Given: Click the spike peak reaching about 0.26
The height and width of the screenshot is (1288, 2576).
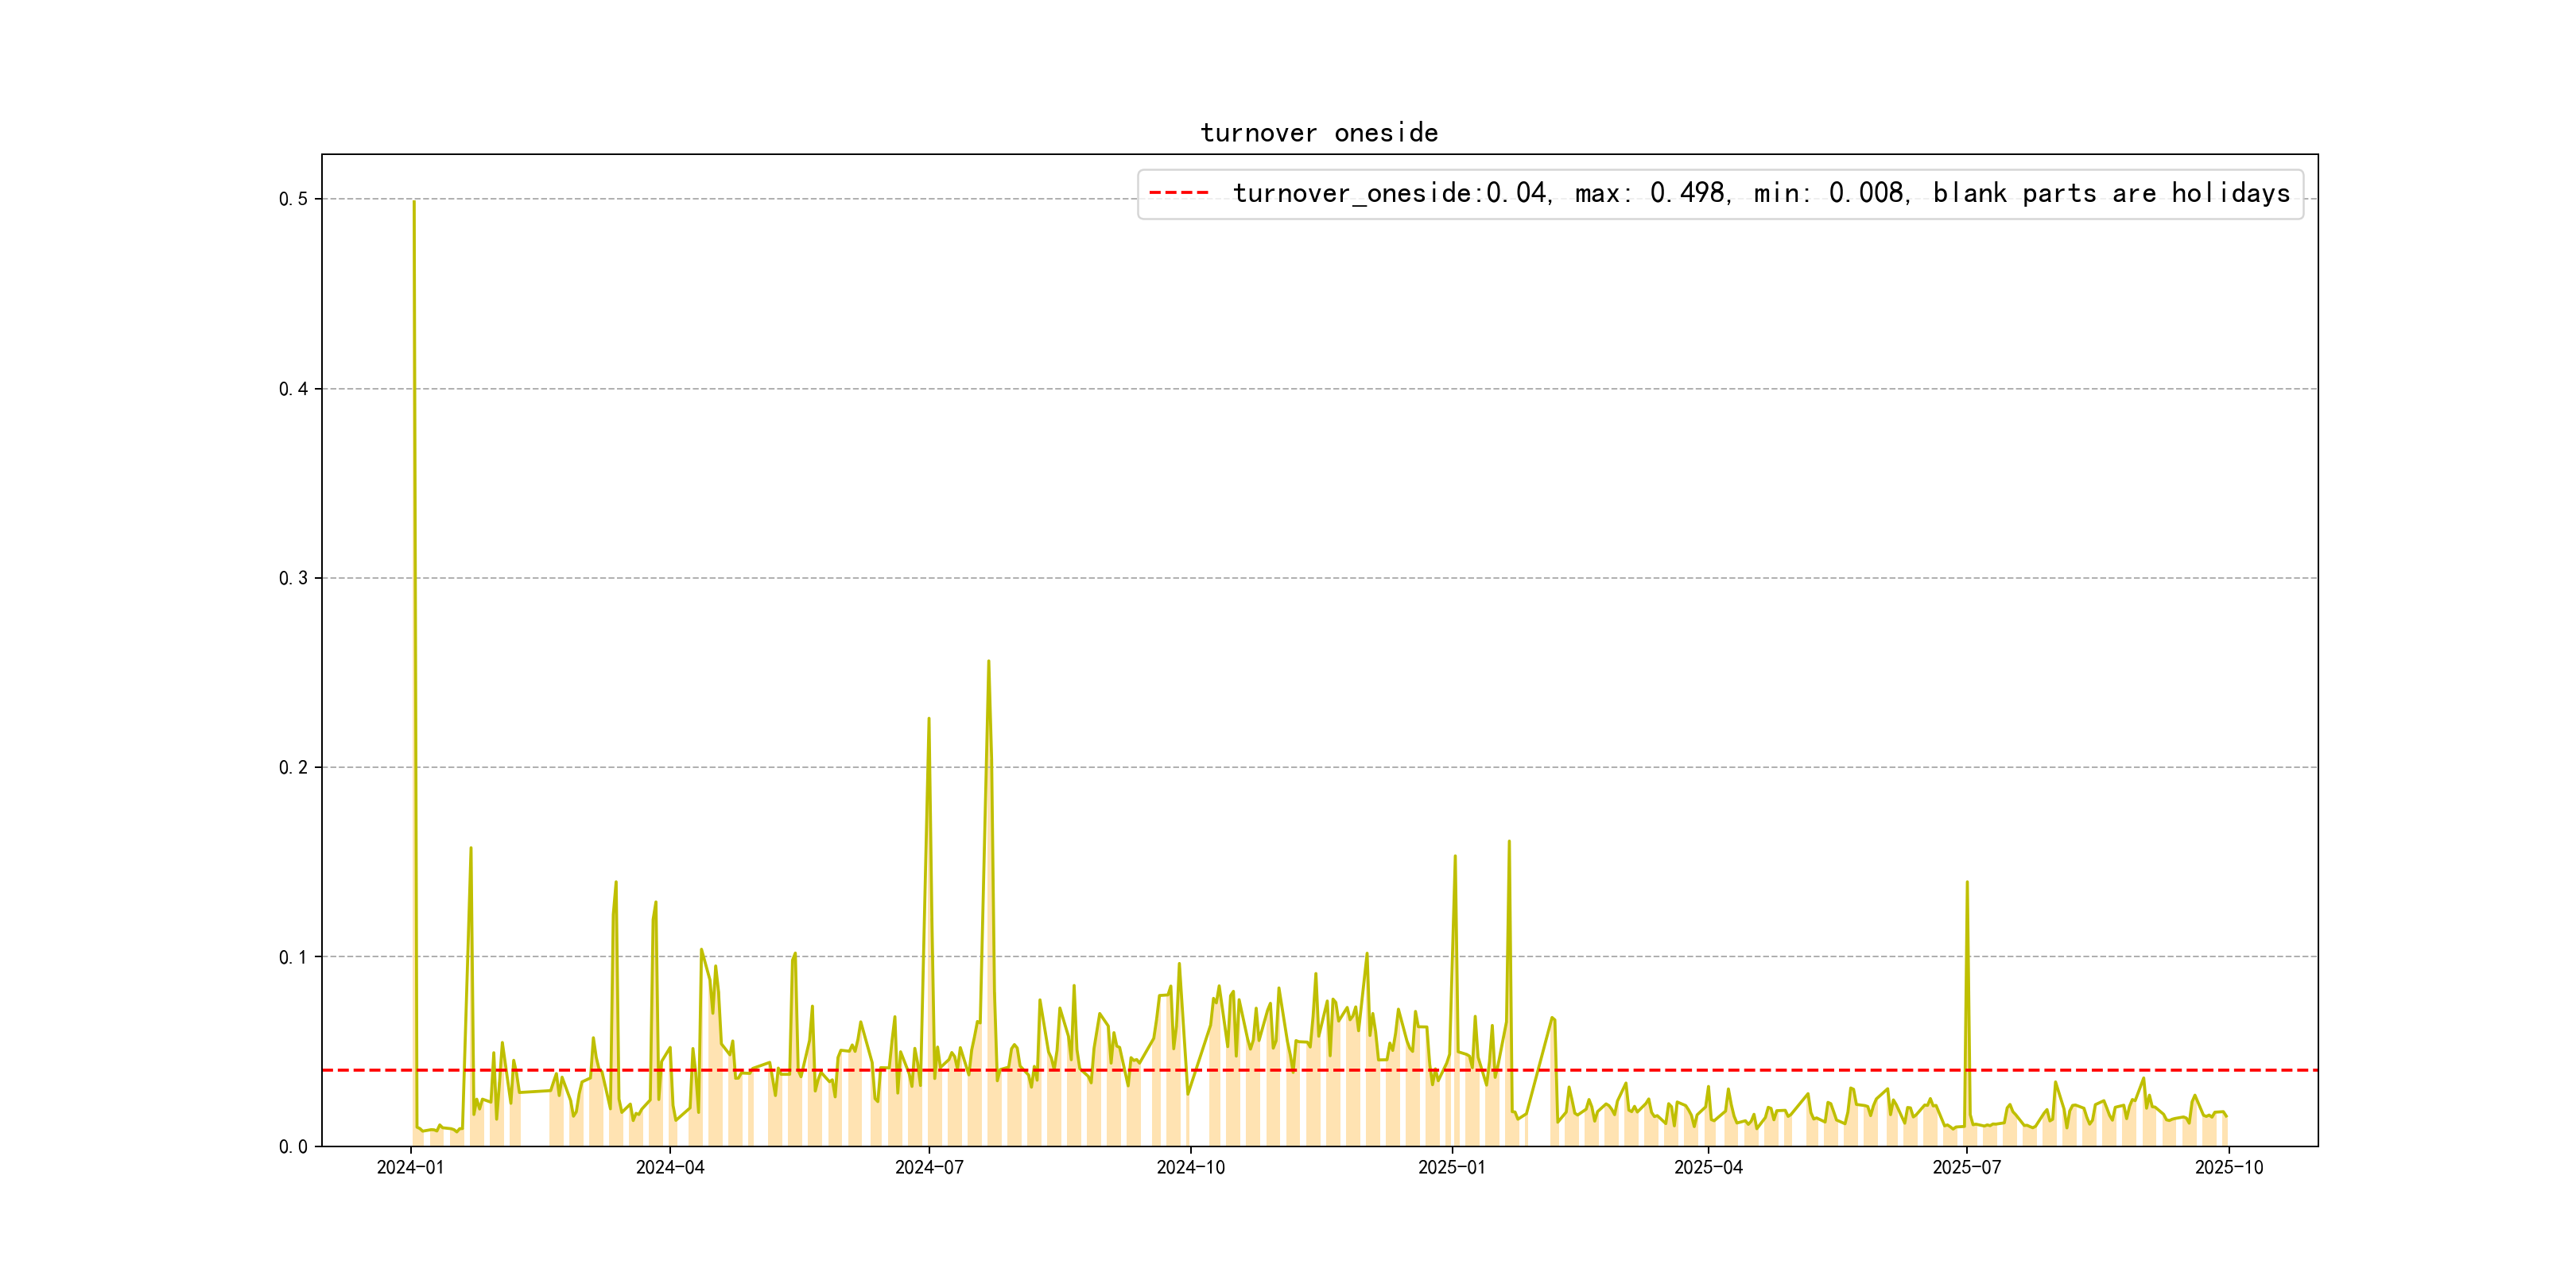Looking at the screenshot, I should pyautogui.click(x=988, y=662).
